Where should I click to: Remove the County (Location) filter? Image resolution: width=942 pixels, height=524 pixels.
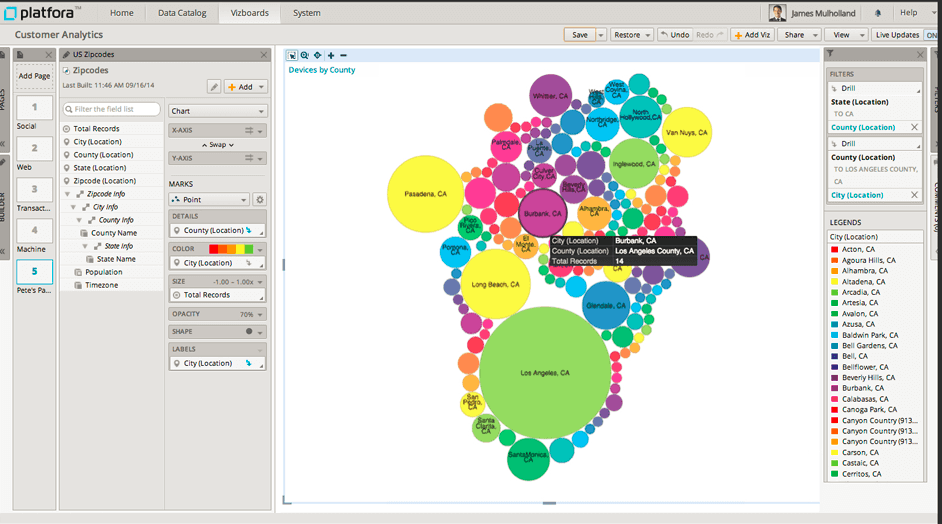[x=914, y=128]
